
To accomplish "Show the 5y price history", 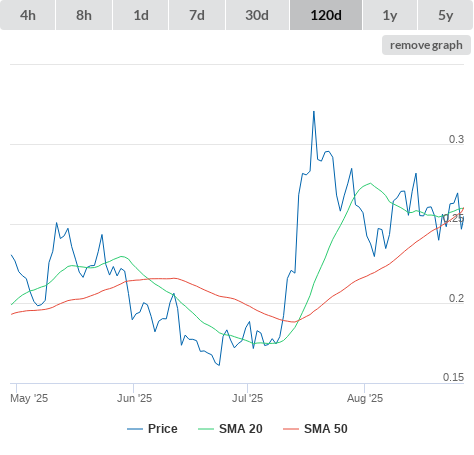I will click(x=445, y=15).
